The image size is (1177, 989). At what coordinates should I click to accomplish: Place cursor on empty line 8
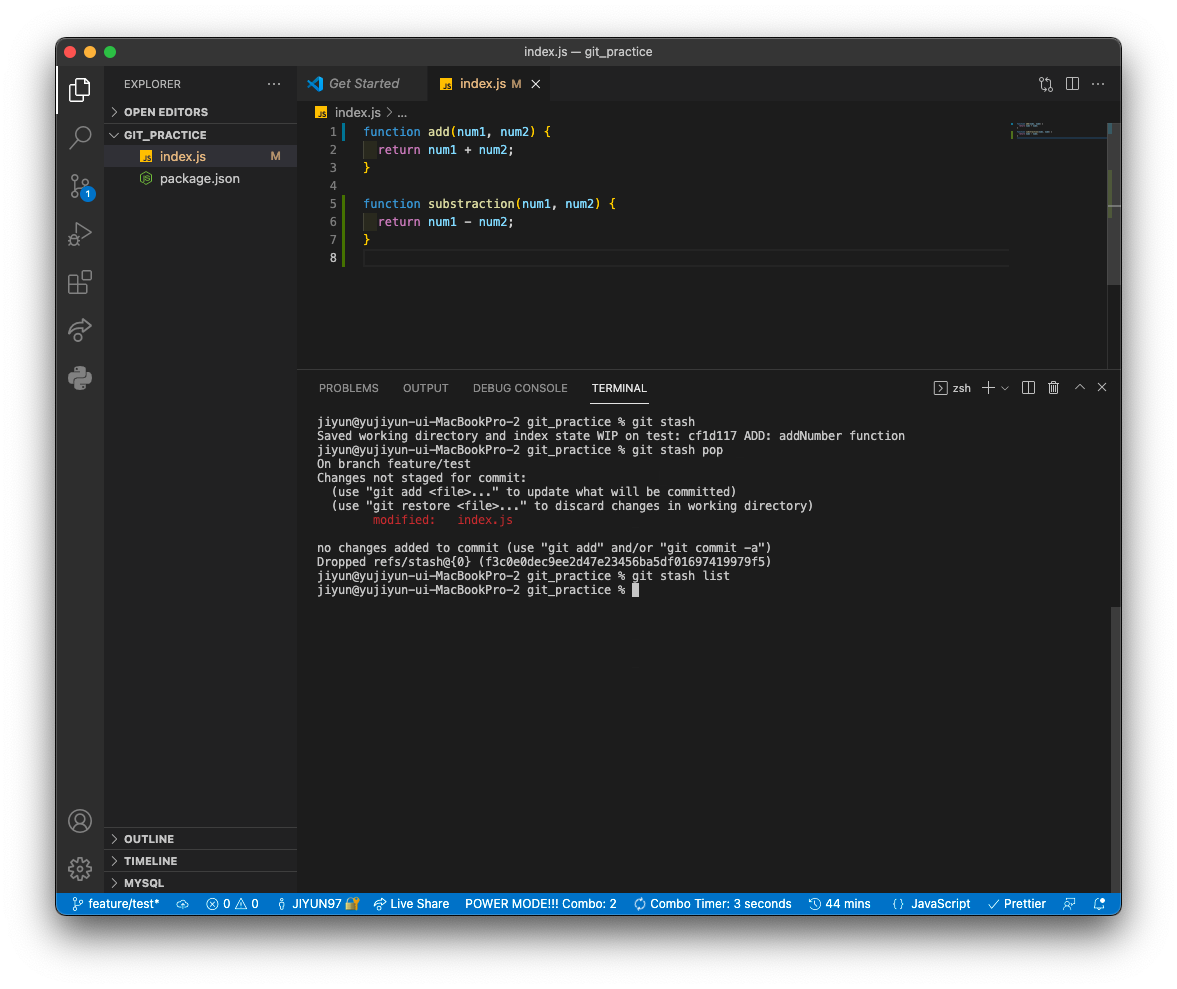pos(685,258)
